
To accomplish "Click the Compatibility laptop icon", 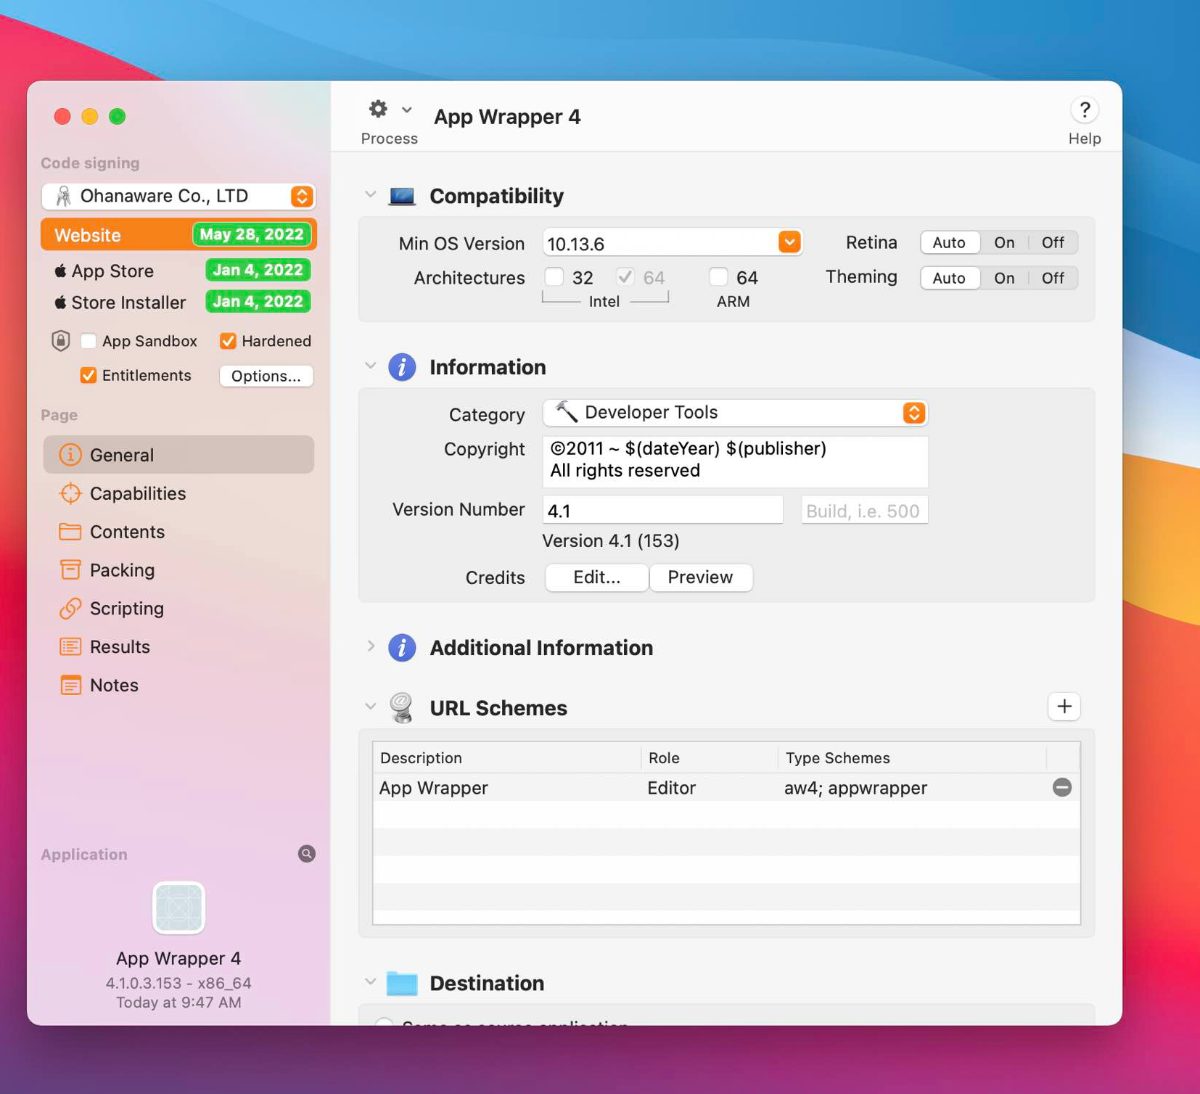I will [402, 196].
